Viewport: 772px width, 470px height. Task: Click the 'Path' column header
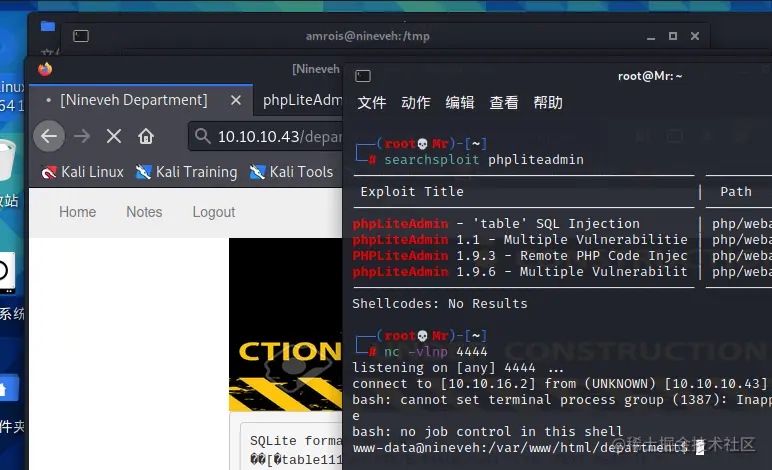(x=736, y=191)
